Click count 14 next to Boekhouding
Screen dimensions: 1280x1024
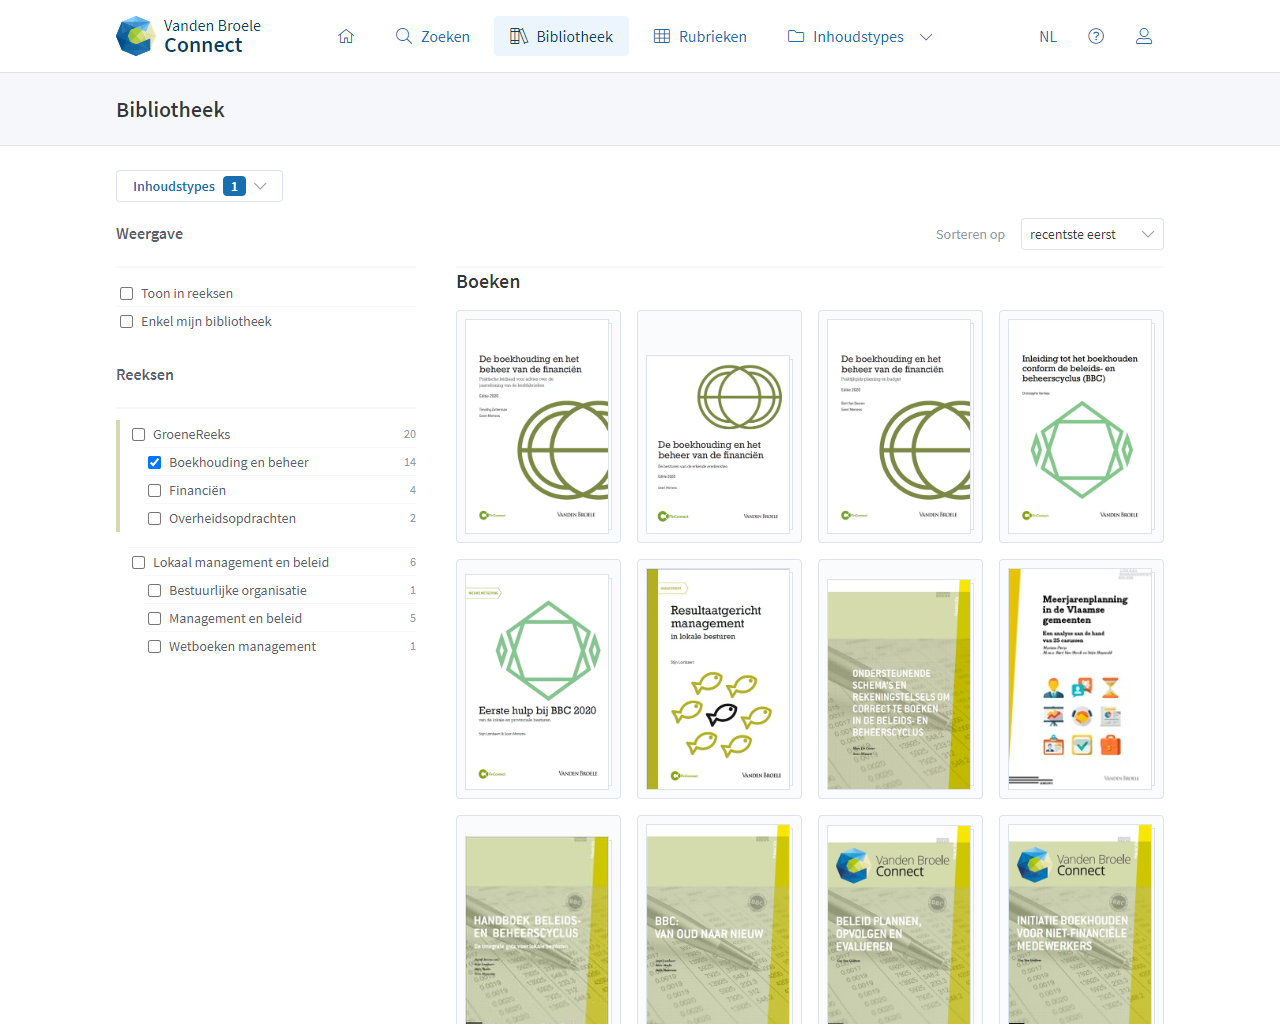(x=410, y=462)
